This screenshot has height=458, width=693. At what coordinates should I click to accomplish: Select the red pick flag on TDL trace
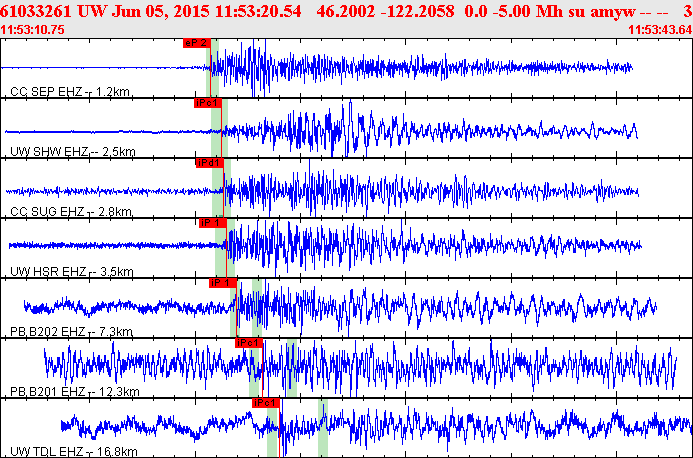[x=265, y=402]
